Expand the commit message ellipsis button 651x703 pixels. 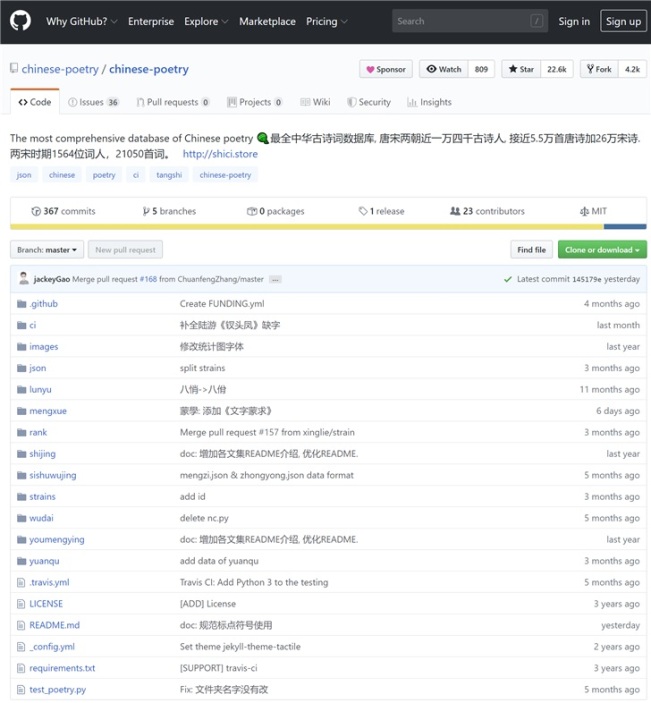pyautogui.click(x=275, y=279)
